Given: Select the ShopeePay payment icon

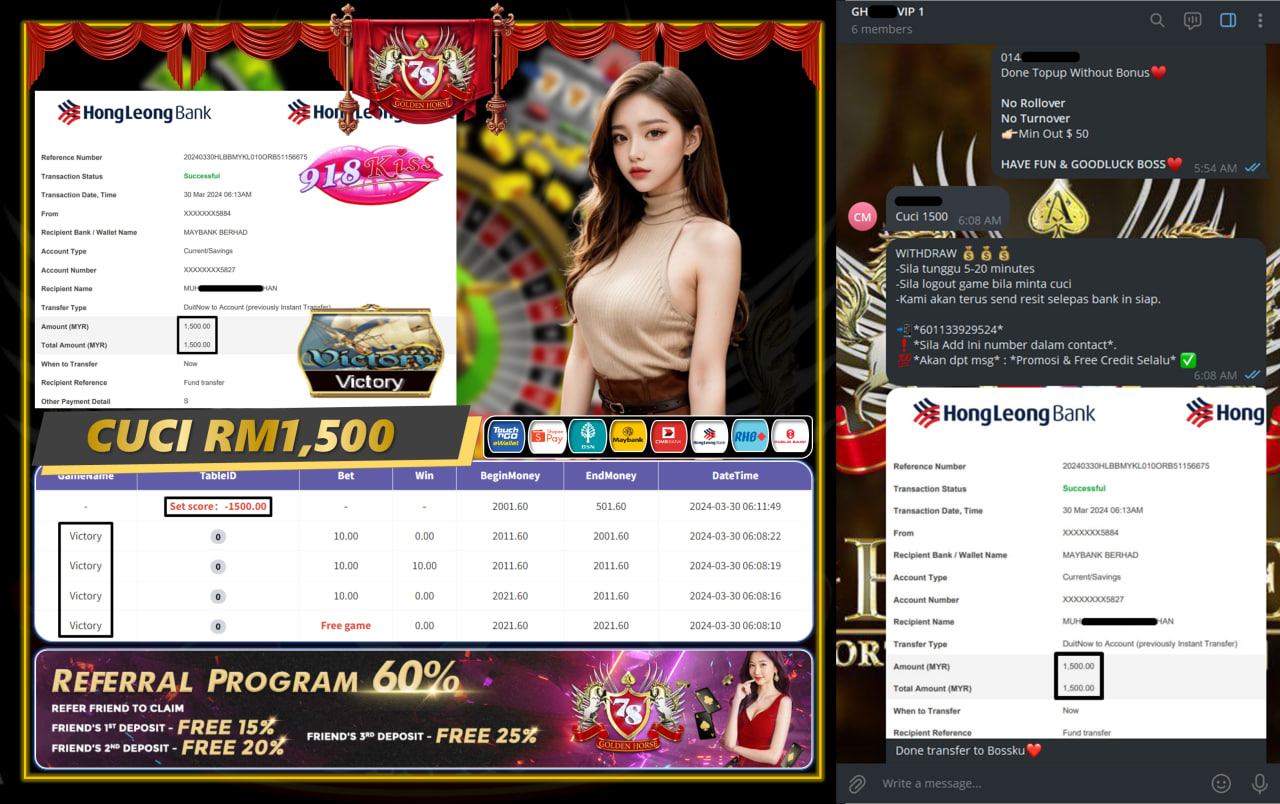Looking at the screenshot, I should [x=547, y=436].
